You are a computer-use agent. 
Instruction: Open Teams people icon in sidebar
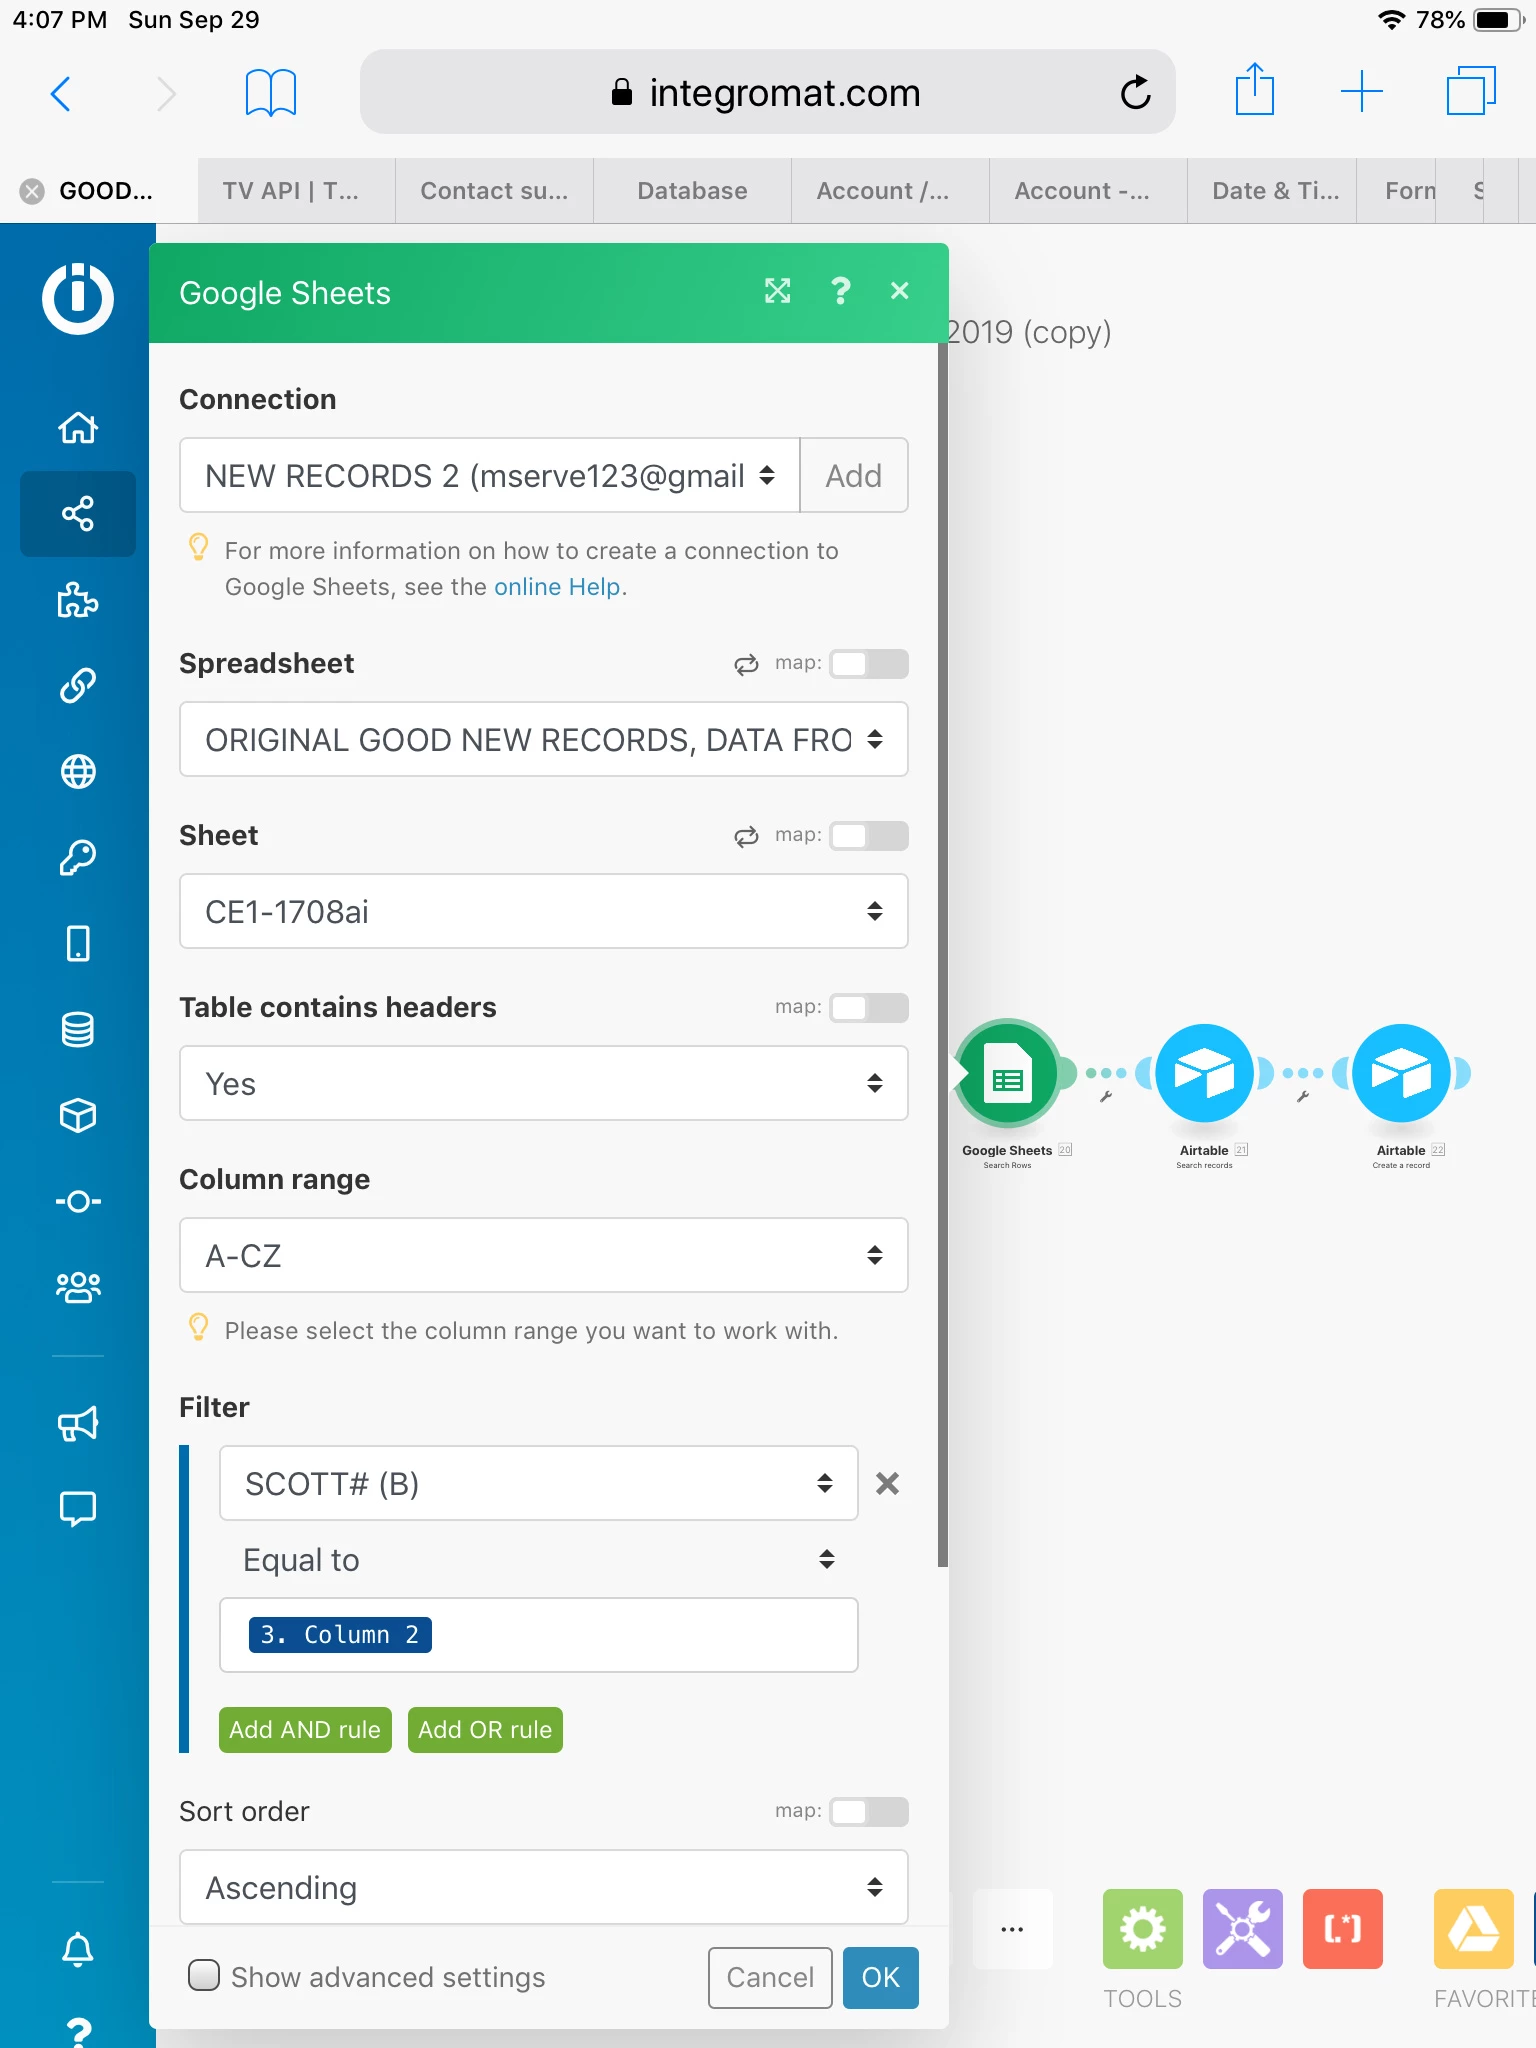pyautogui.click(x=78, y=1287)
